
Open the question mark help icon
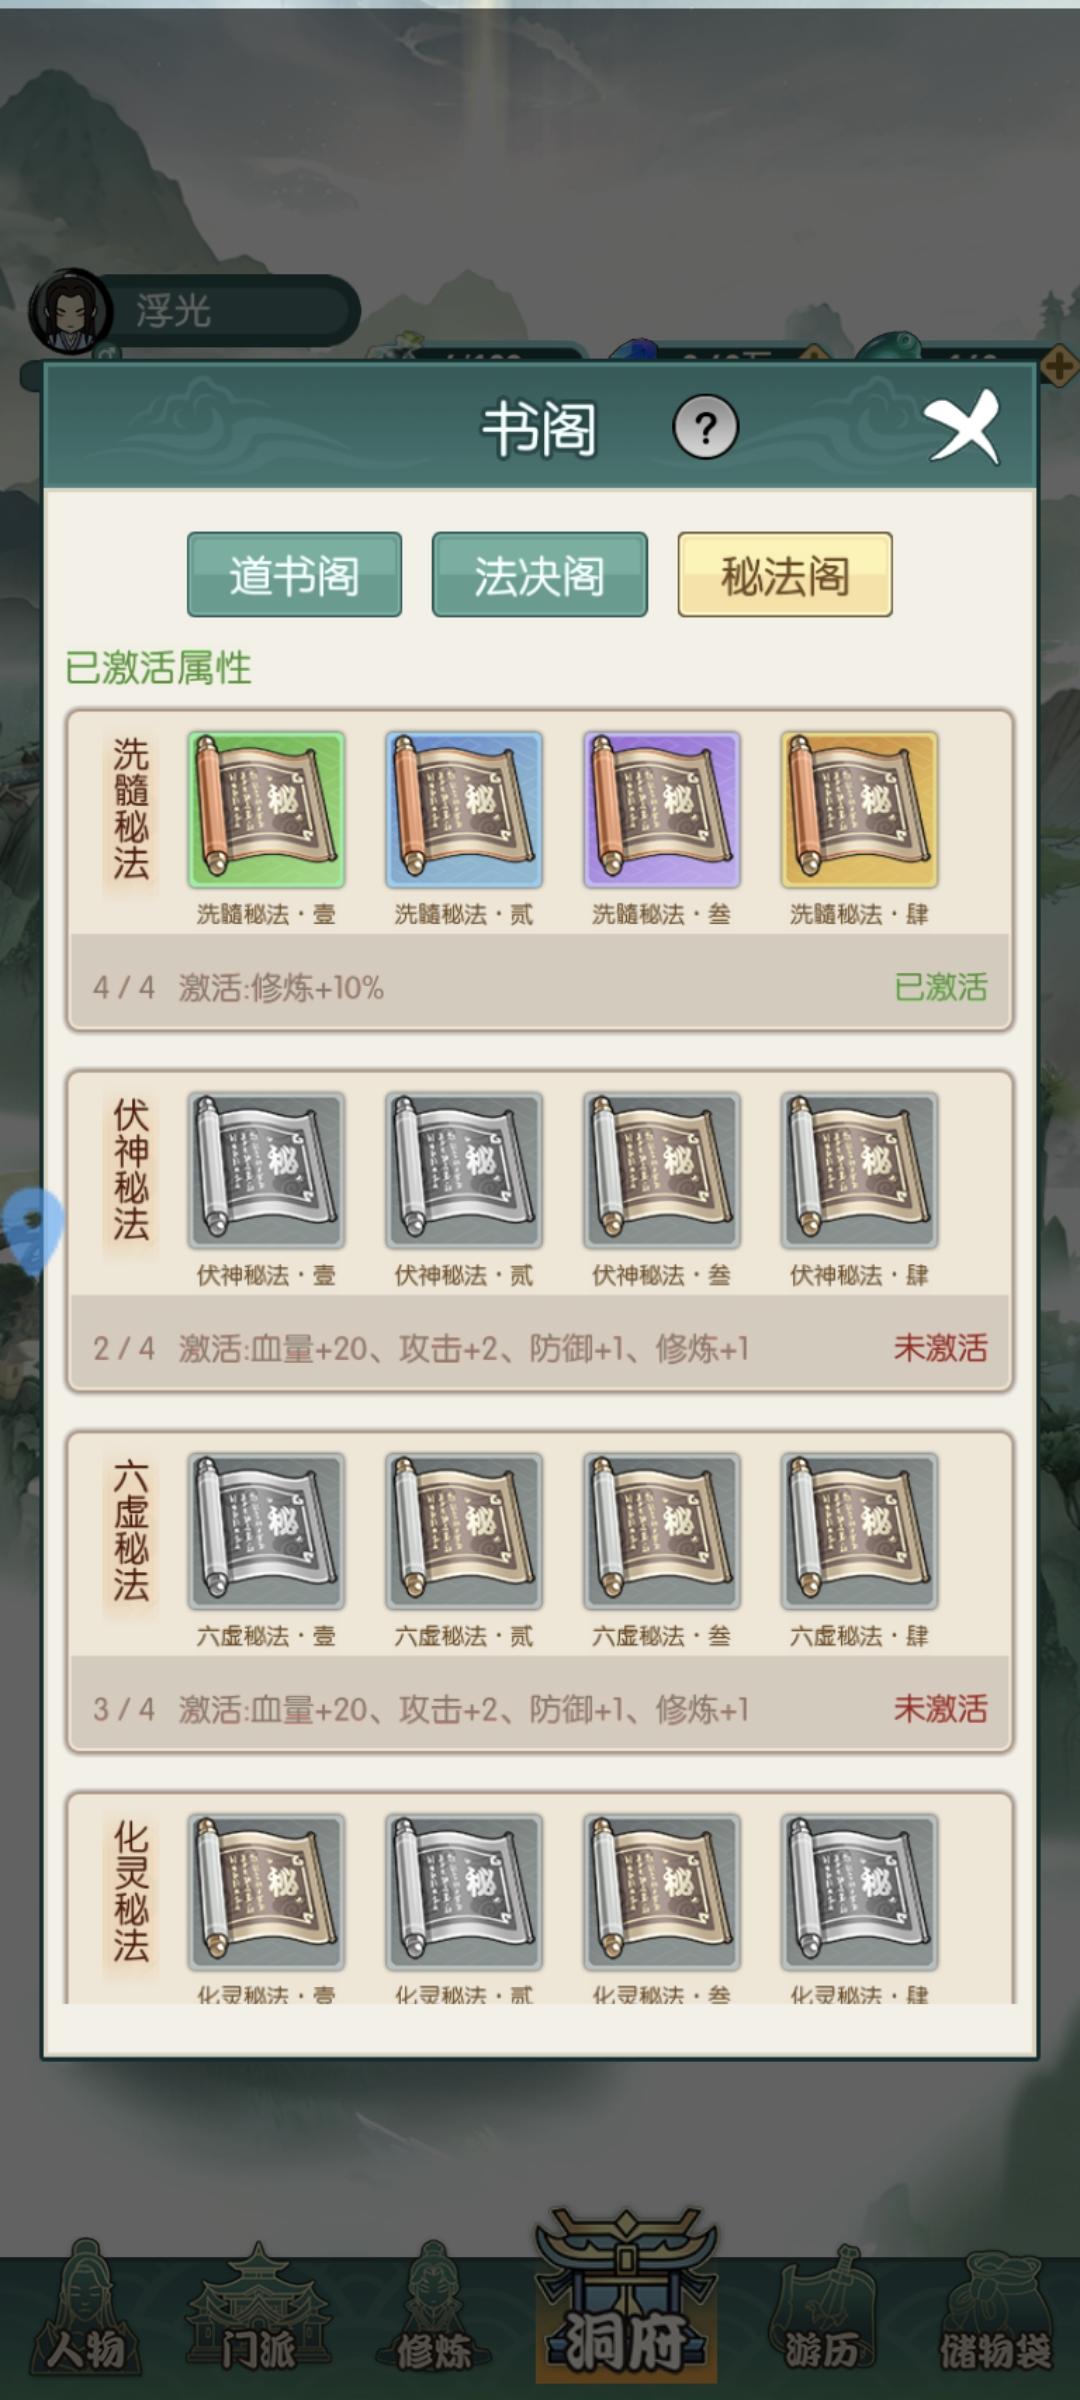pyautogui.click(x=705, y=428)
